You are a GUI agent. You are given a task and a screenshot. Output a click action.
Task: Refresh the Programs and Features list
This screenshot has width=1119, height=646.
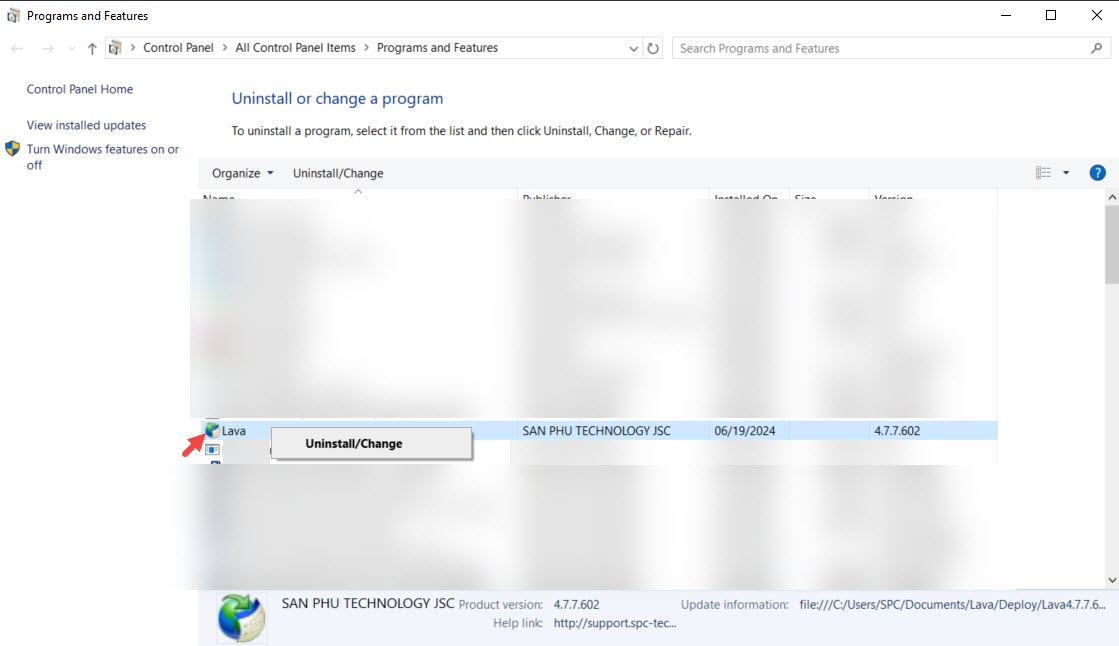653,48
